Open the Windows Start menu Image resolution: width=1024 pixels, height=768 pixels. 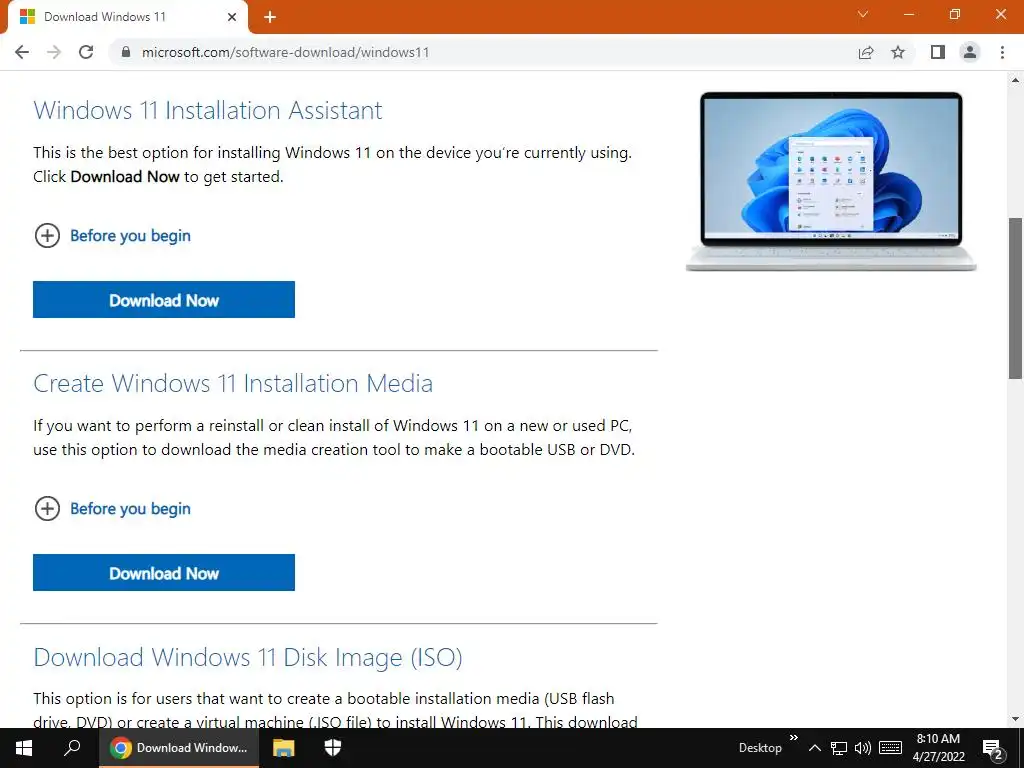(24, 748)
